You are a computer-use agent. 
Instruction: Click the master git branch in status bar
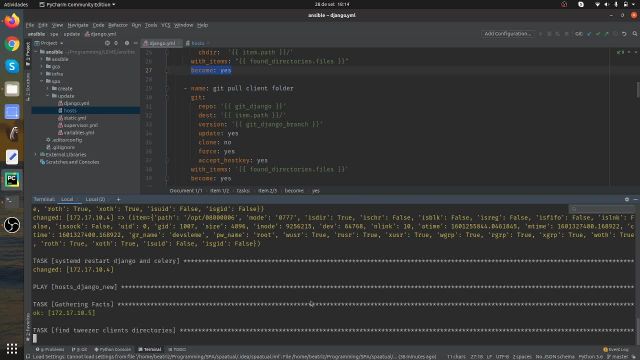[x=618, y=357]
